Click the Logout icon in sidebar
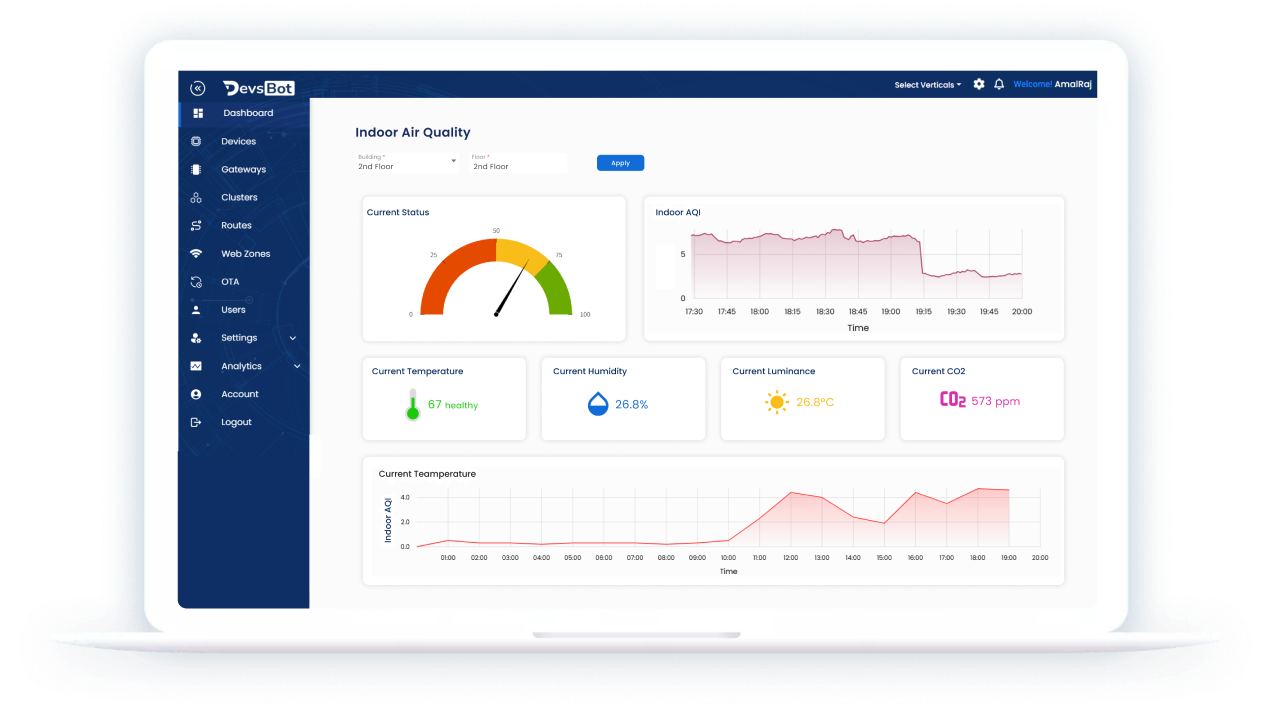 pos(196,422)
